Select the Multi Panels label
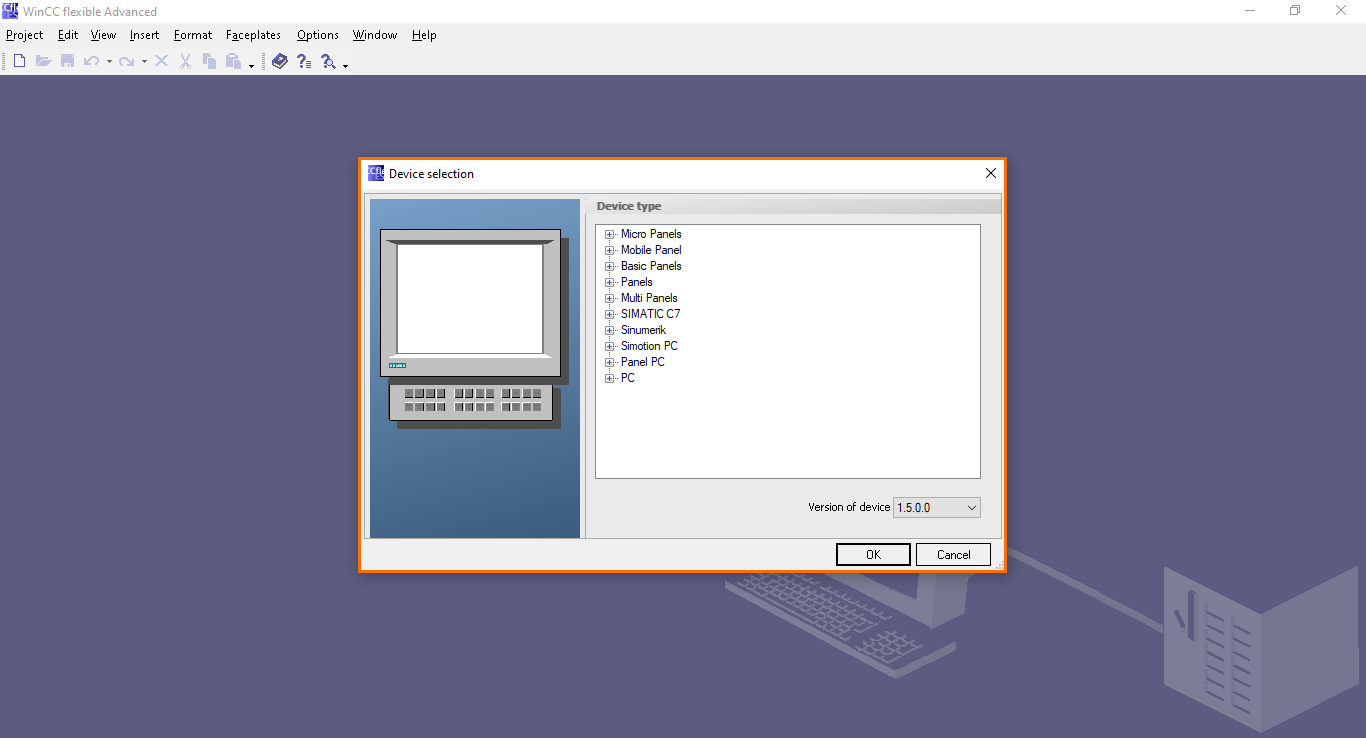This screenshot has height=738, width=1366. click(x=649, y=298)
